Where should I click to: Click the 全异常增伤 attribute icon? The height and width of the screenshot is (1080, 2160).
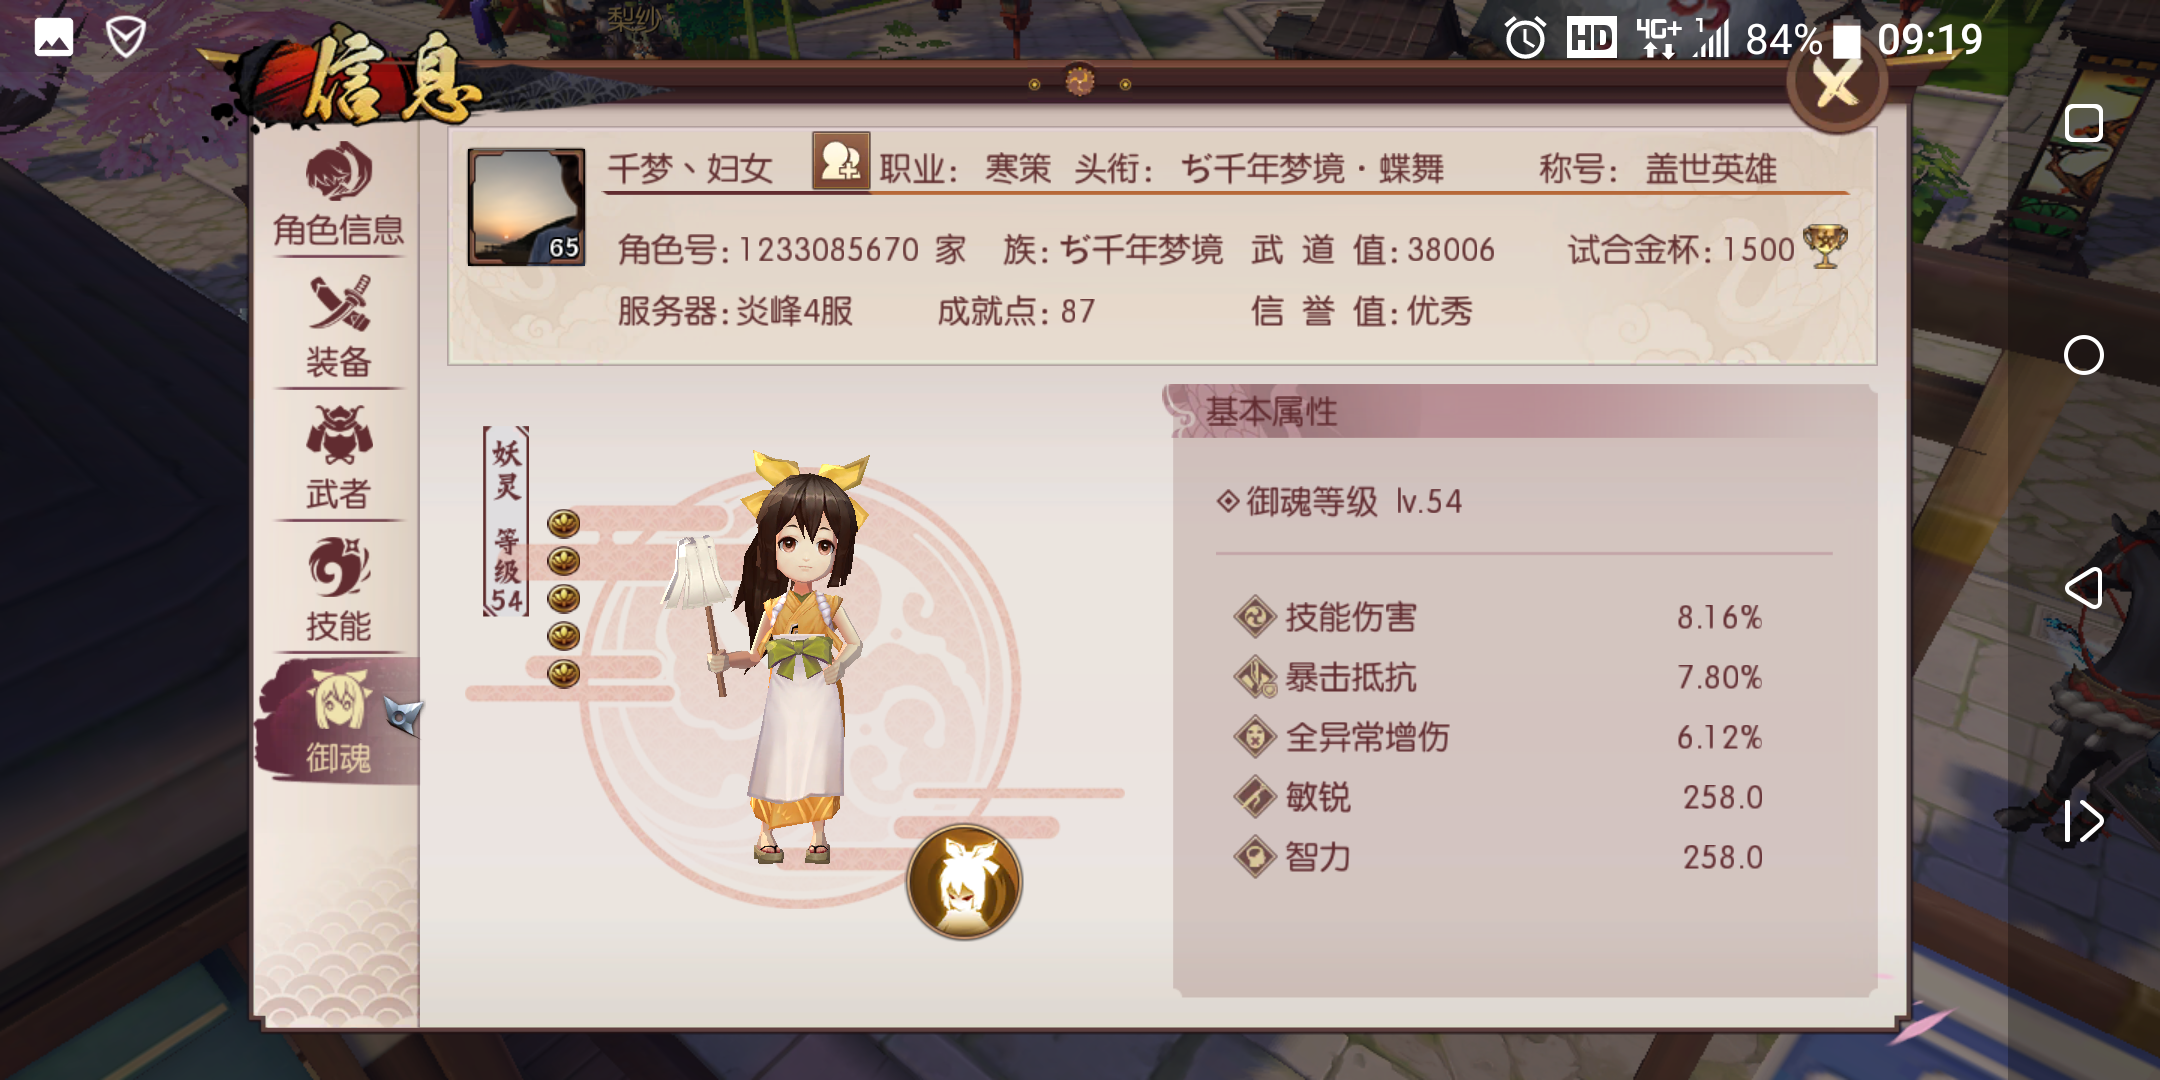[x=1254, y=737]
